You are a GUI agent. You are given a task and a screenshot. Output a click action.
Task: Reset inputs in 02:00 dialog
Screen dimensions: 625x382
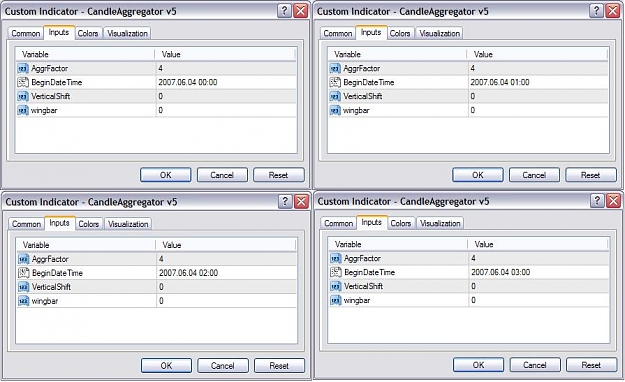pos(279,366)
